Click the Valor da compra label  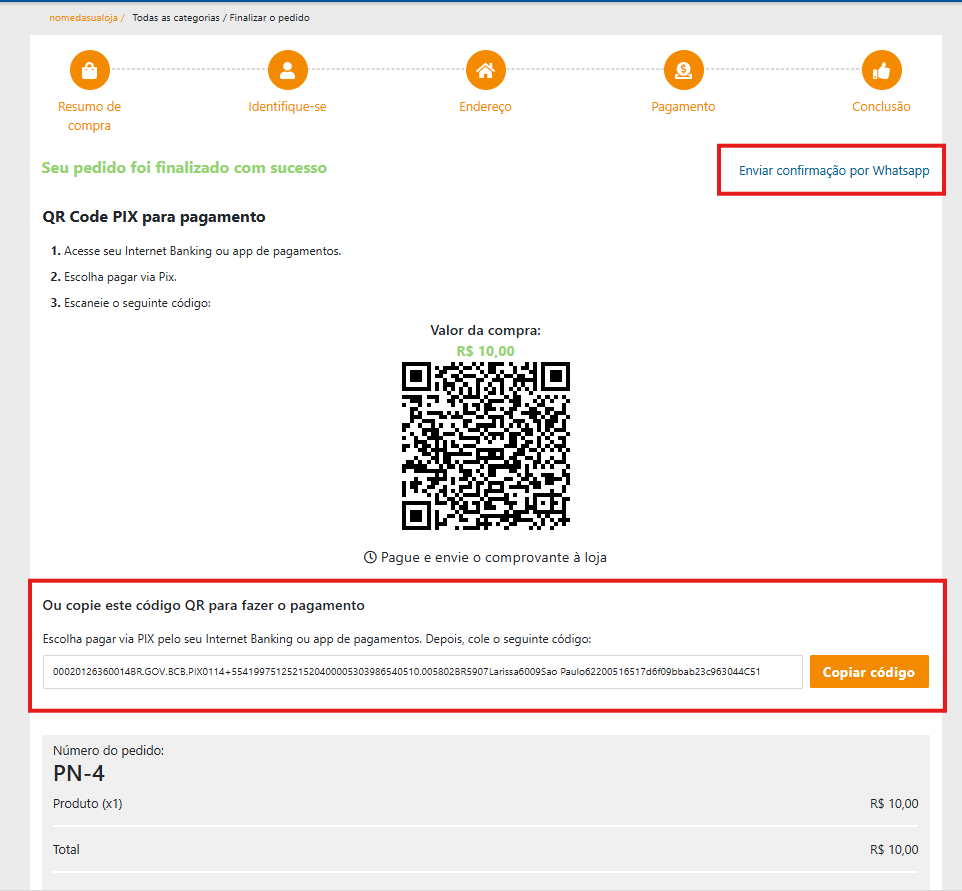tap(485, 330)
